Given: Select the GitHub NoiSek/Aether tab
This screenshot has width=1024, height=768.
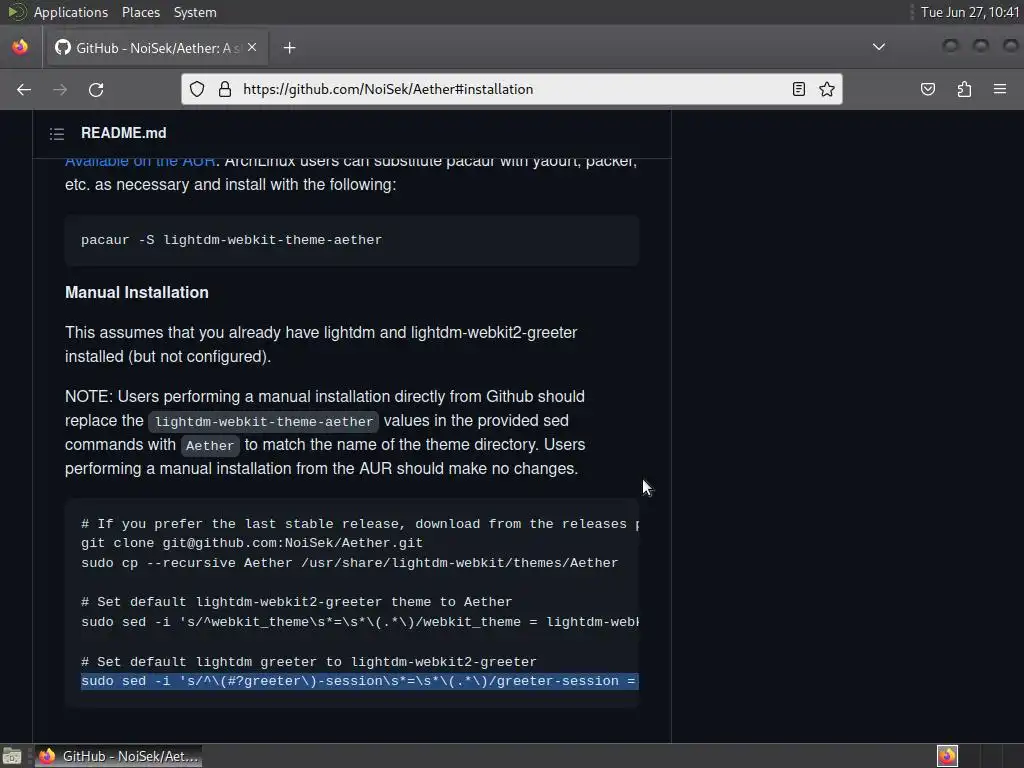Looking at the screenshot, I should (155, 48).
